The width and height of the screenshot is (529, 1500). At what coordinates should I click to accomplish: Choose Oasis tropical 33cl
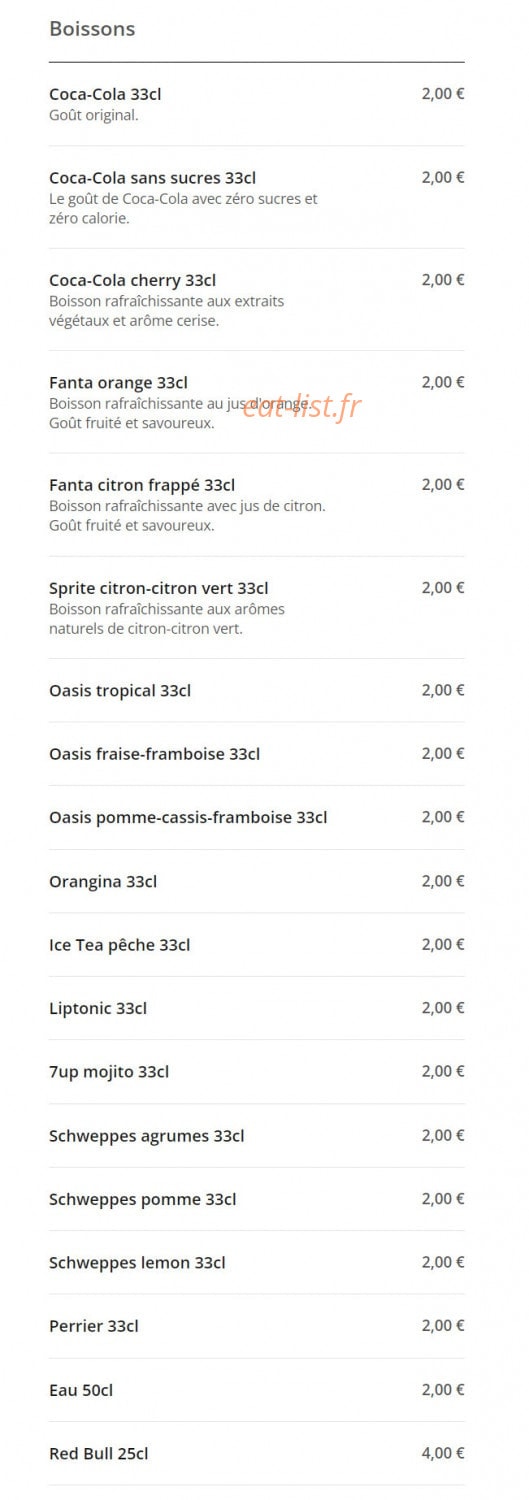pyautogui.click(x=256, y=690)
